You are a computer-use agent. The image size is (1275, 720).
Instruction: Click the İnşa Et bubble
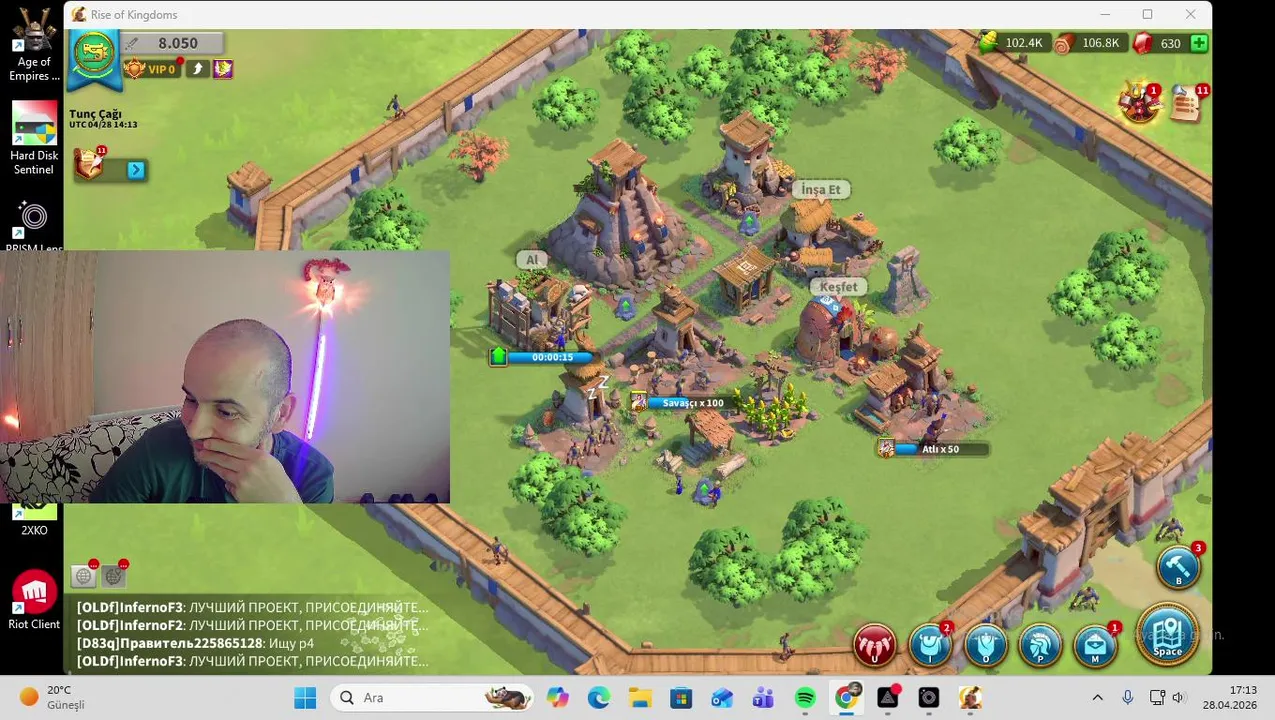click(x=821, y=189)
